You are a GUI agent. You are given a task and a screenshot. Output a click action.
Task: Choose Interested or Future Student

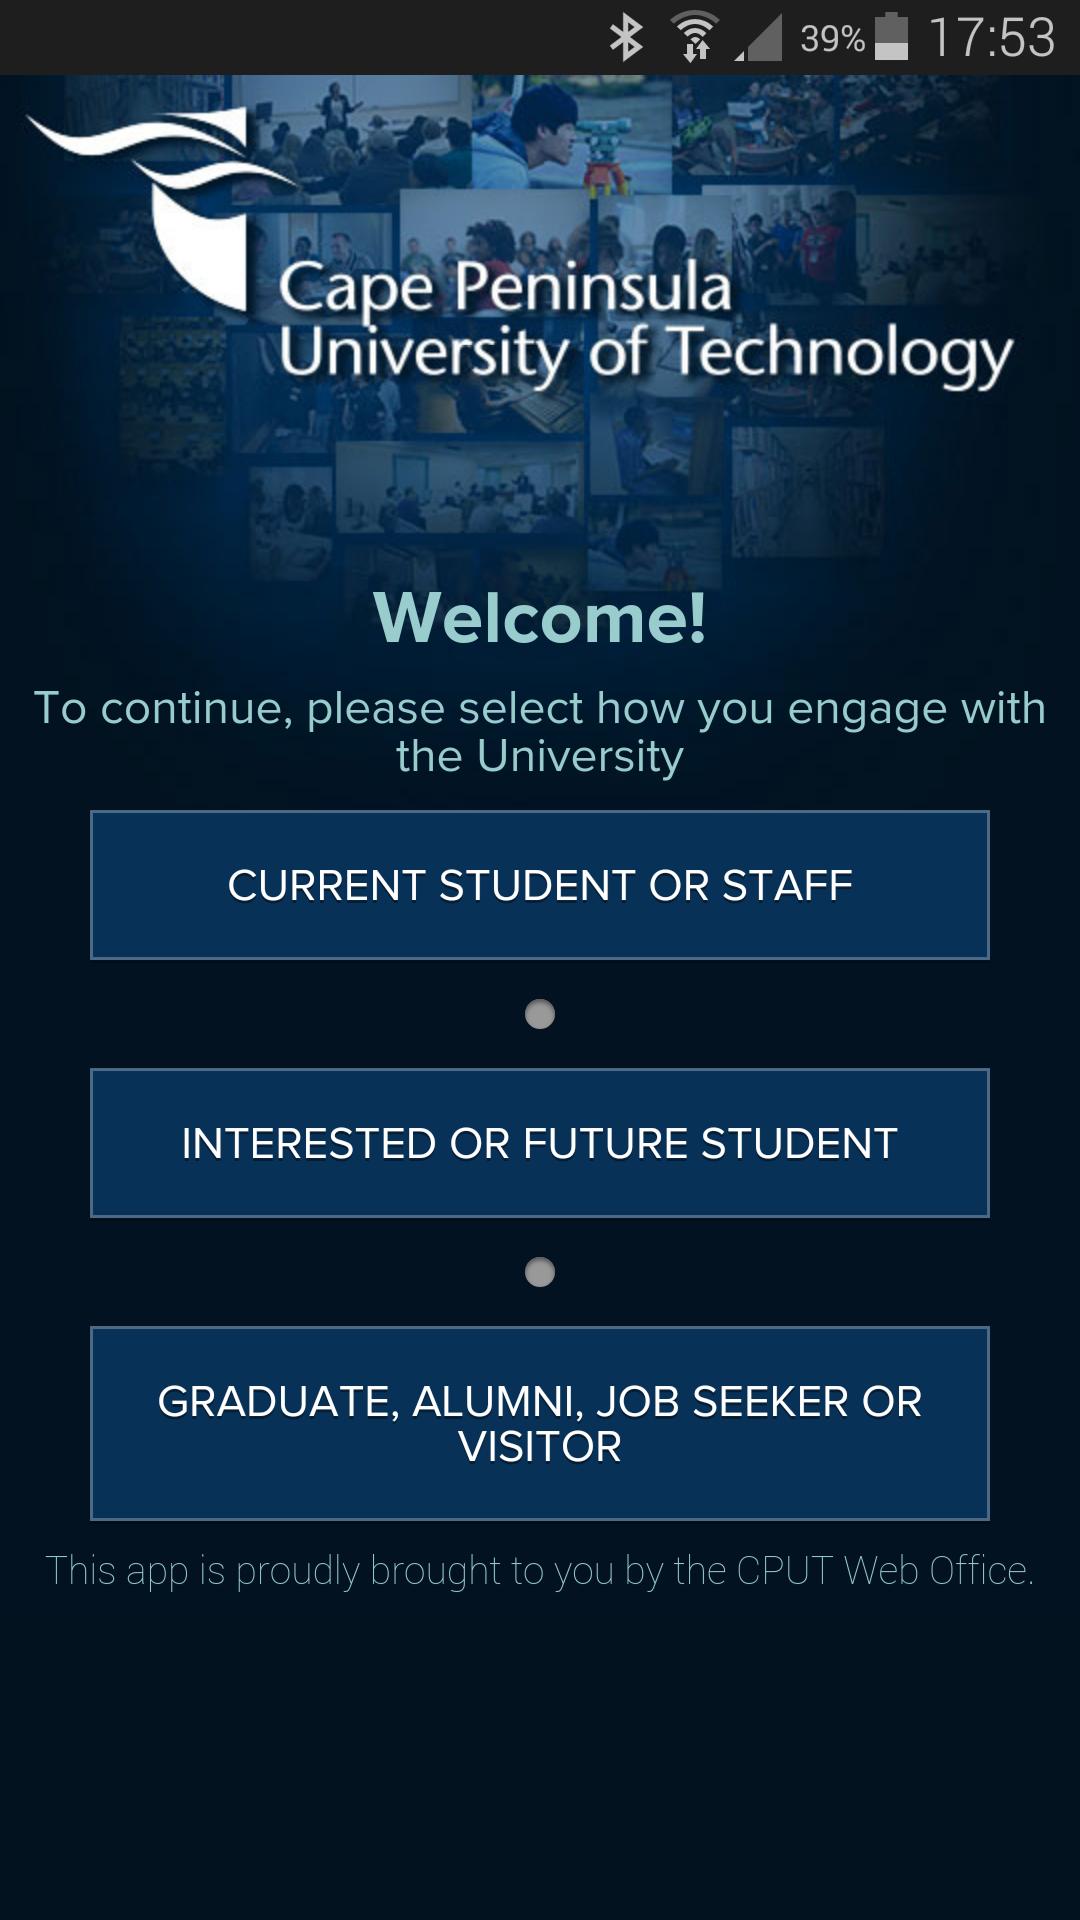click(540, 1143)
